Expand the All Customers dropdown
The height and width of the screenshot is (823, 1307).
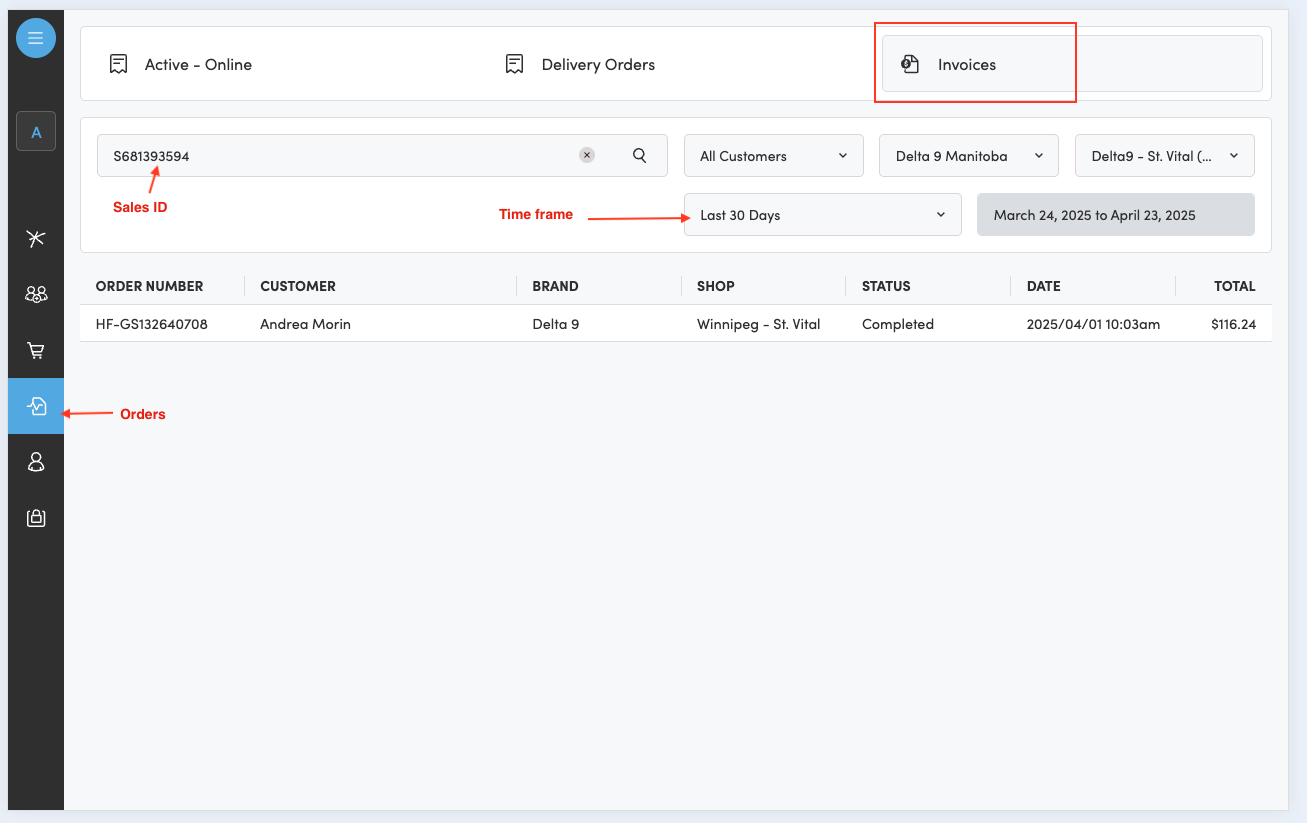pyautogui.click(x=773, y=156)
